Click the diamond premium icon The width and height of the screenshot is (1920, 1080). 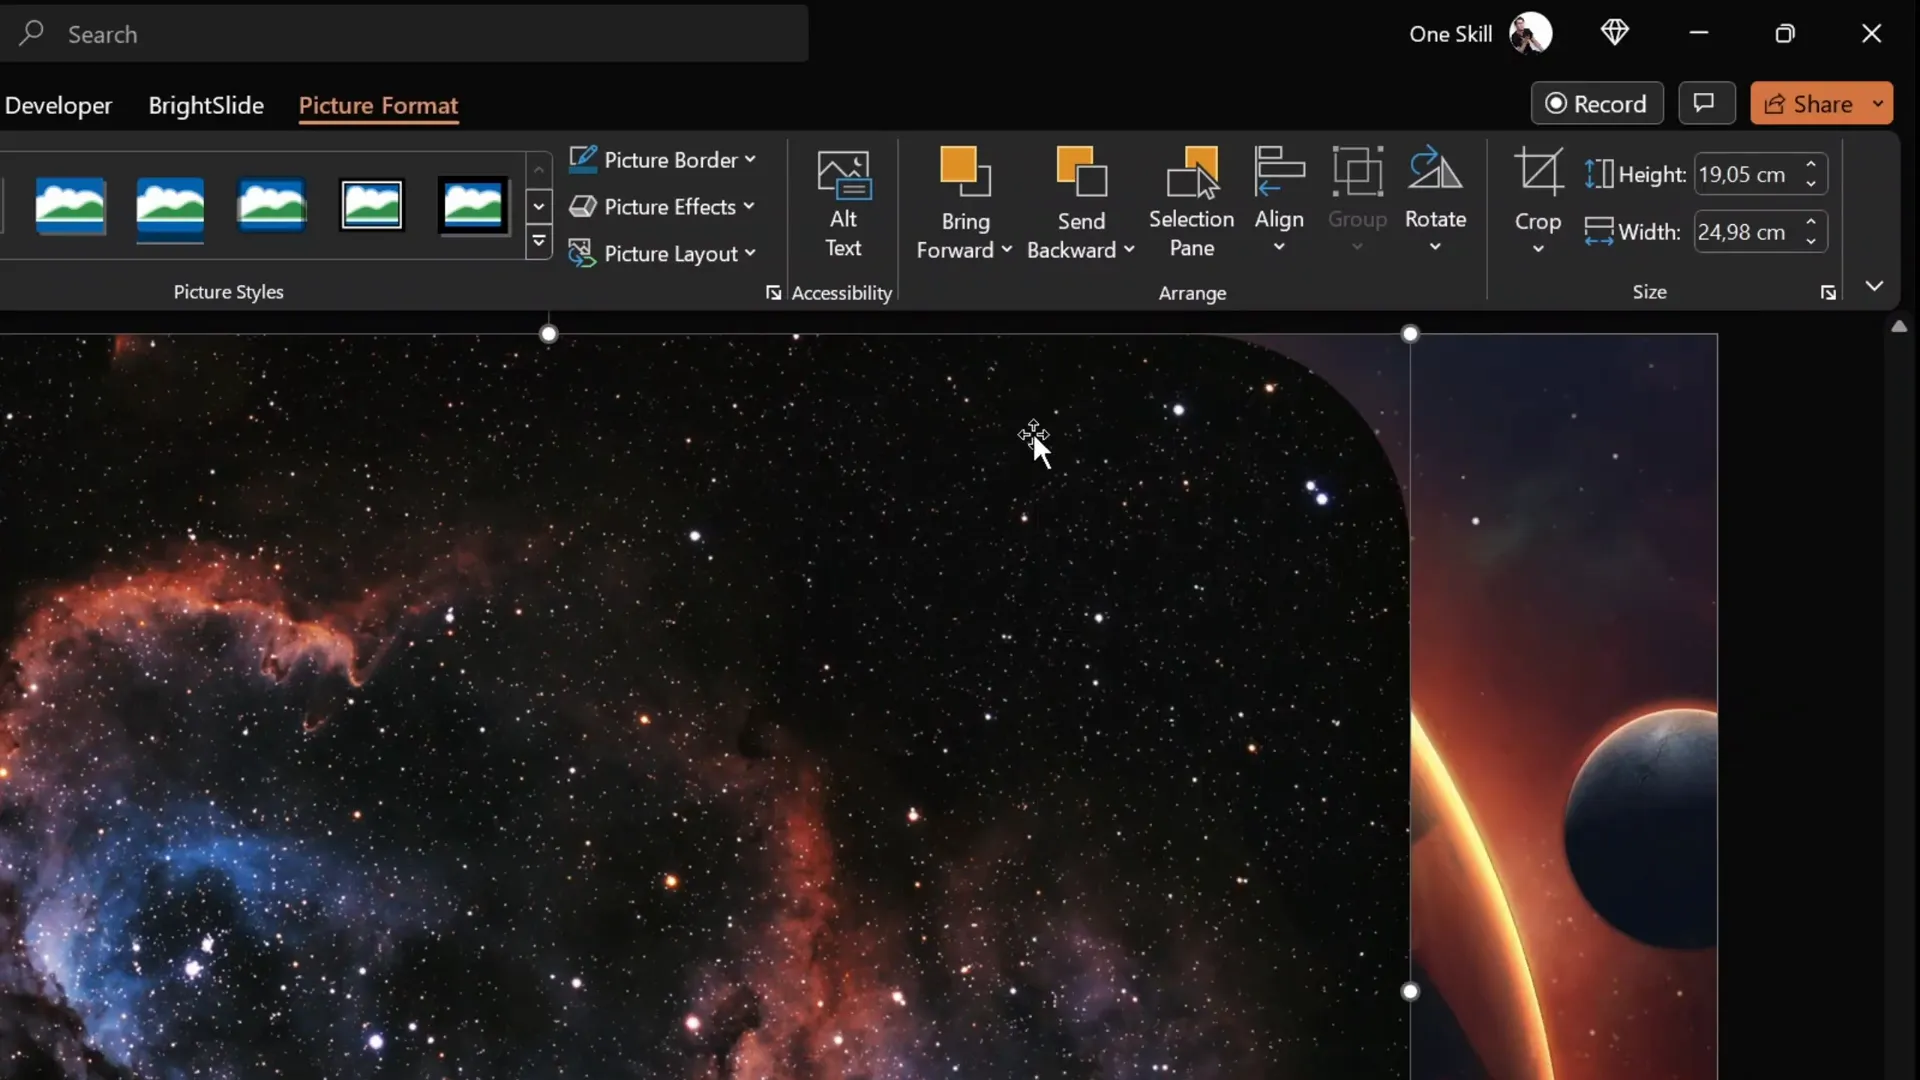1614,33
